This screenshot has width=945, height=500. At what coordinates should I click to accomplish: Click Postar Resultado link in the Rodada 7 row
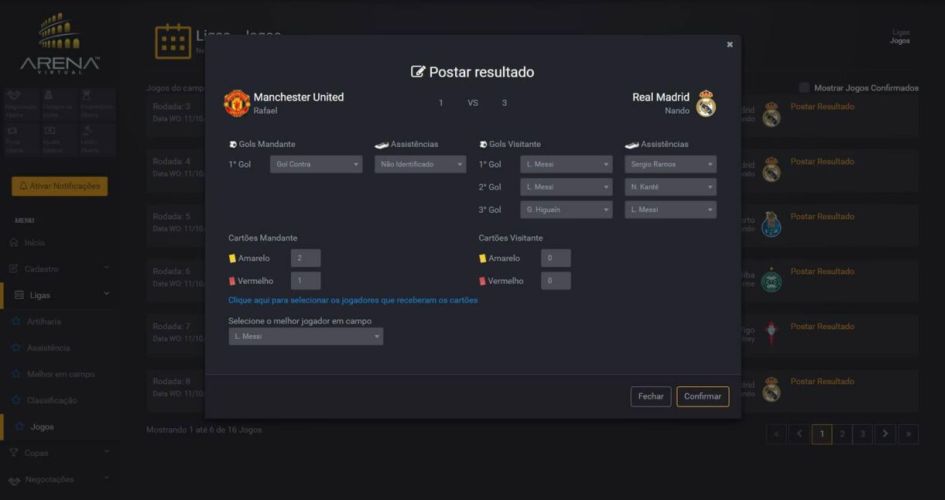tap(822, 327)
